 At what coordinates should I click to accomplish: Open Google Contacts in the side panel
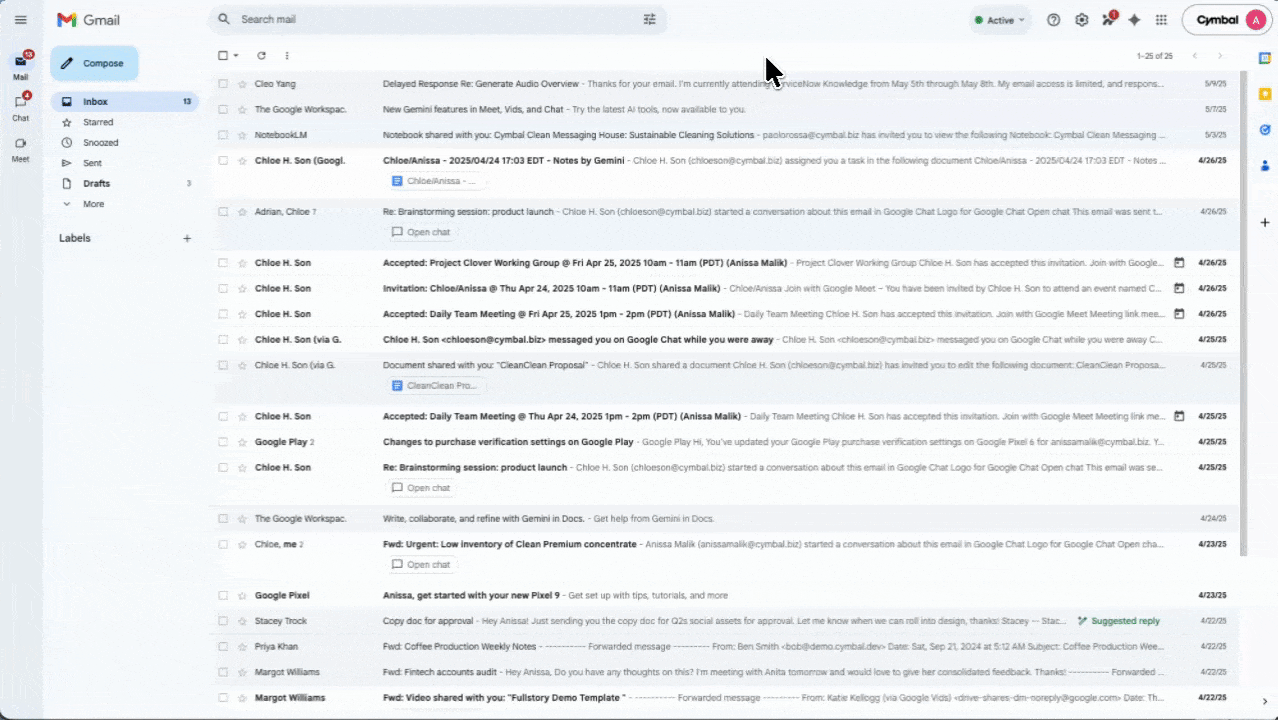pos(1264,164)
